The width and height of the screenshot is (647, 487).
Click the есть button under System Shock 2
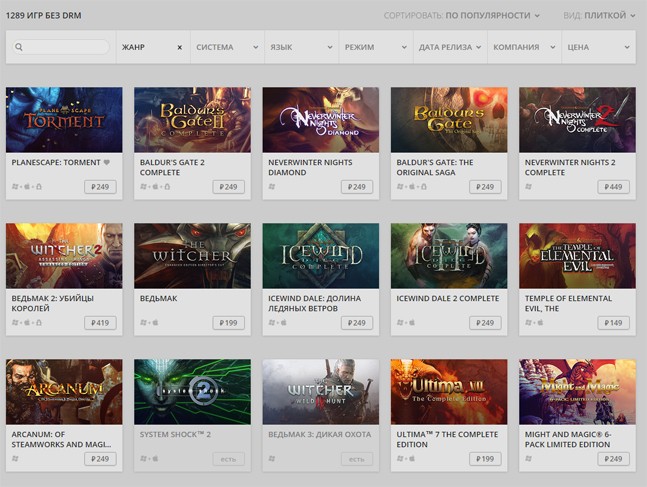[229, 459]
